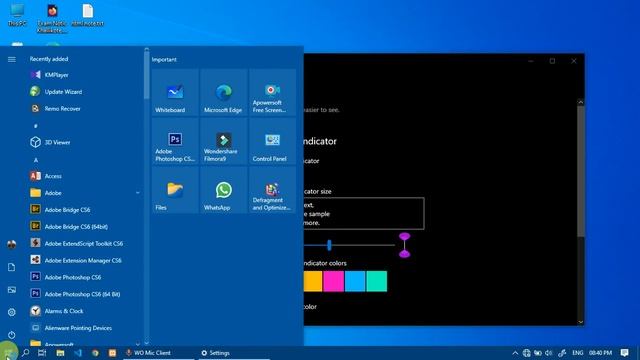Launch the Microsoft Edge tile
Image resolution: width=640 pixels, height=360 pixels.
pos(224,93)
